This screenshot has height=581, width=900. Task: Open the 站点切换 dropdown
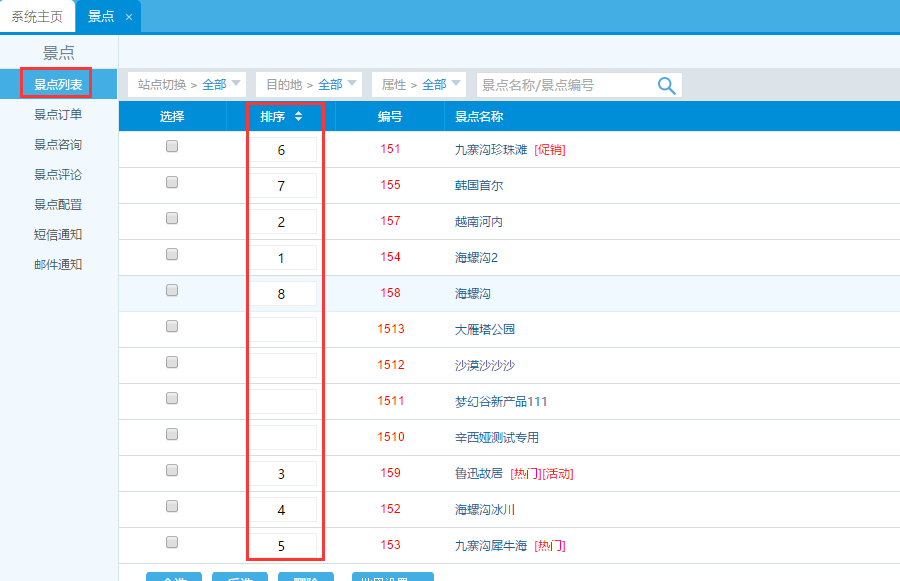click(x=185, y=85)
